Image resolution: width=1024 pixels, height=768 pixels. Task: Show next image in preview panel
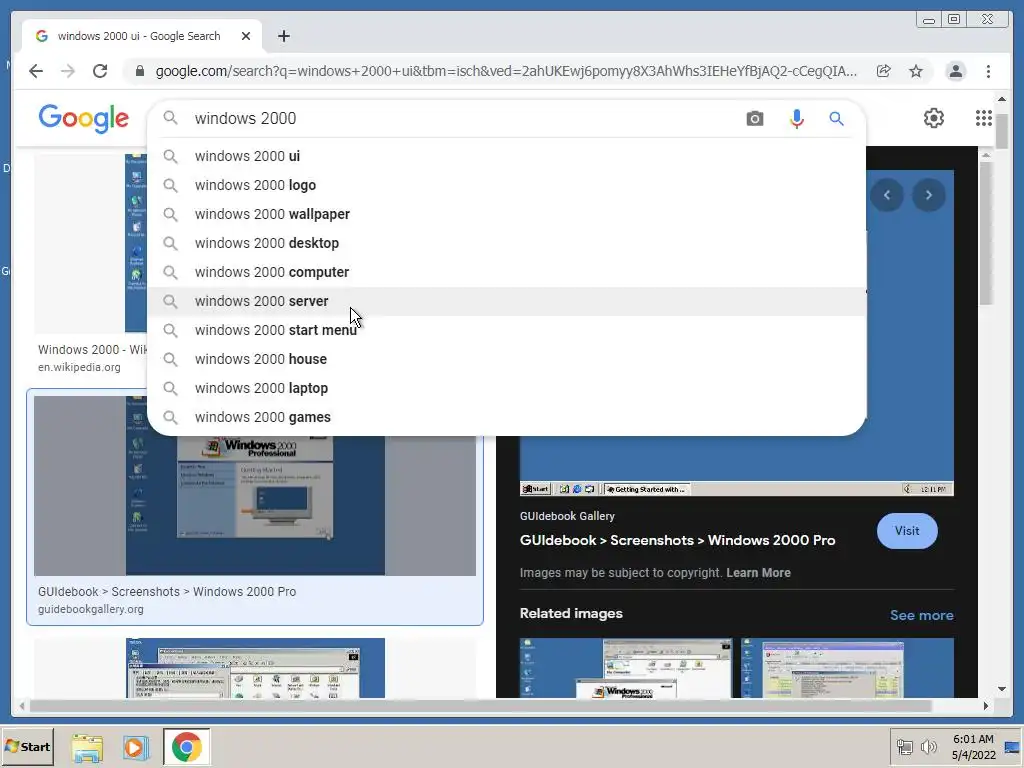(x=928, y=195)
